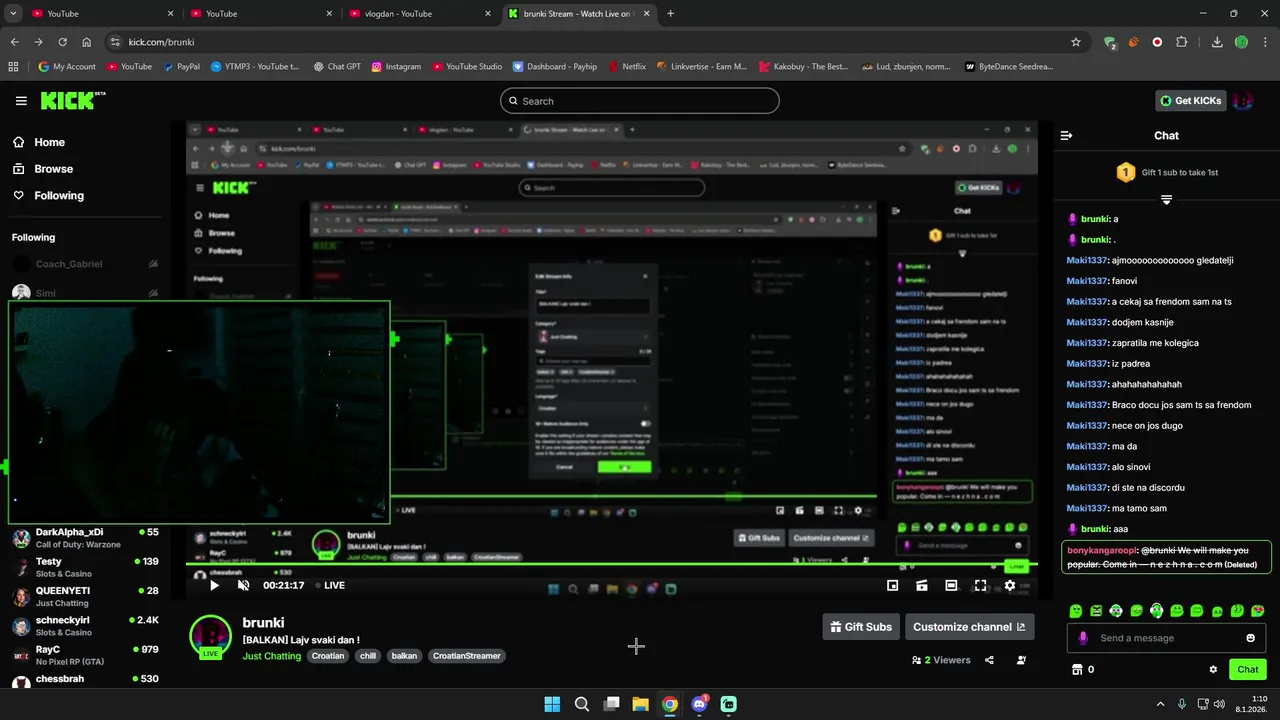Open the shop icon showing 0
Image resolution: width=1280 pixels, height=720 pixels.
(x=1083, y=669)
